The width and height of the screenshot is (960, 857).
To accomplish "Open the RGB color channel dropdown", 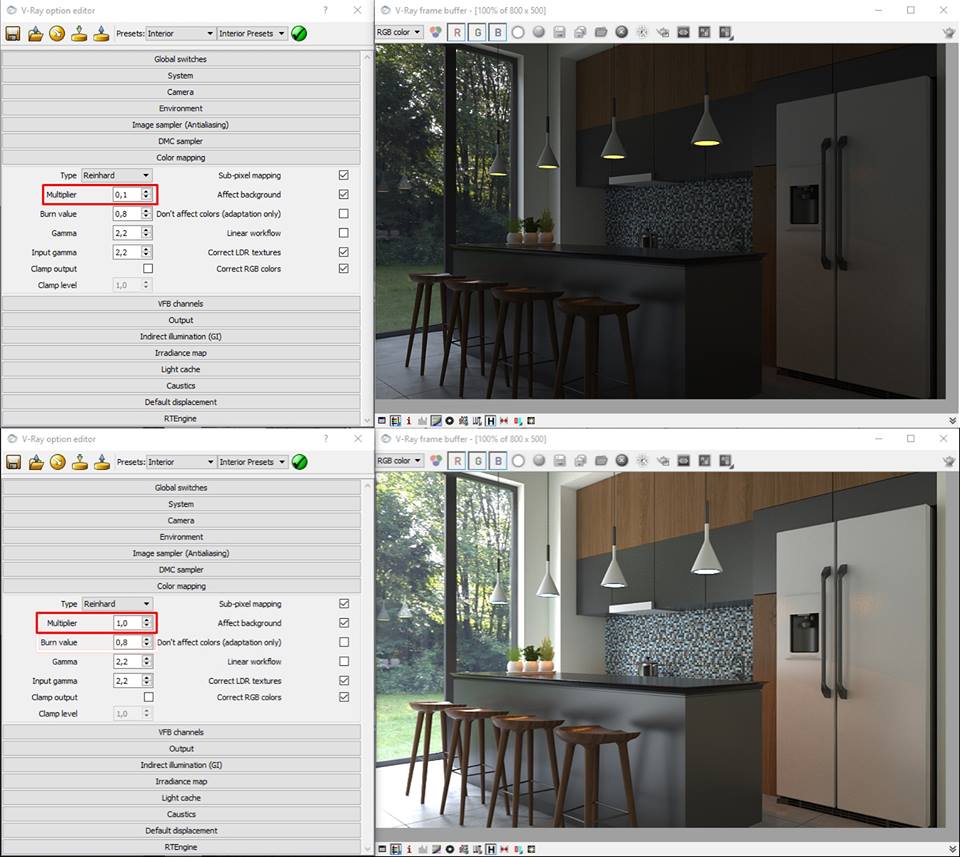I will [400, 32].
